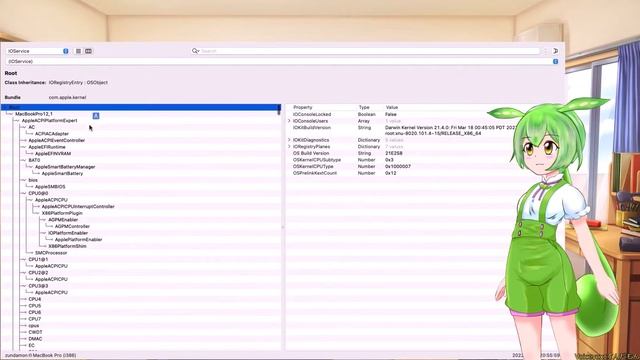Select the highlighted Root row
This screenshot has width=640, height=360.
(x=141, y=107)
